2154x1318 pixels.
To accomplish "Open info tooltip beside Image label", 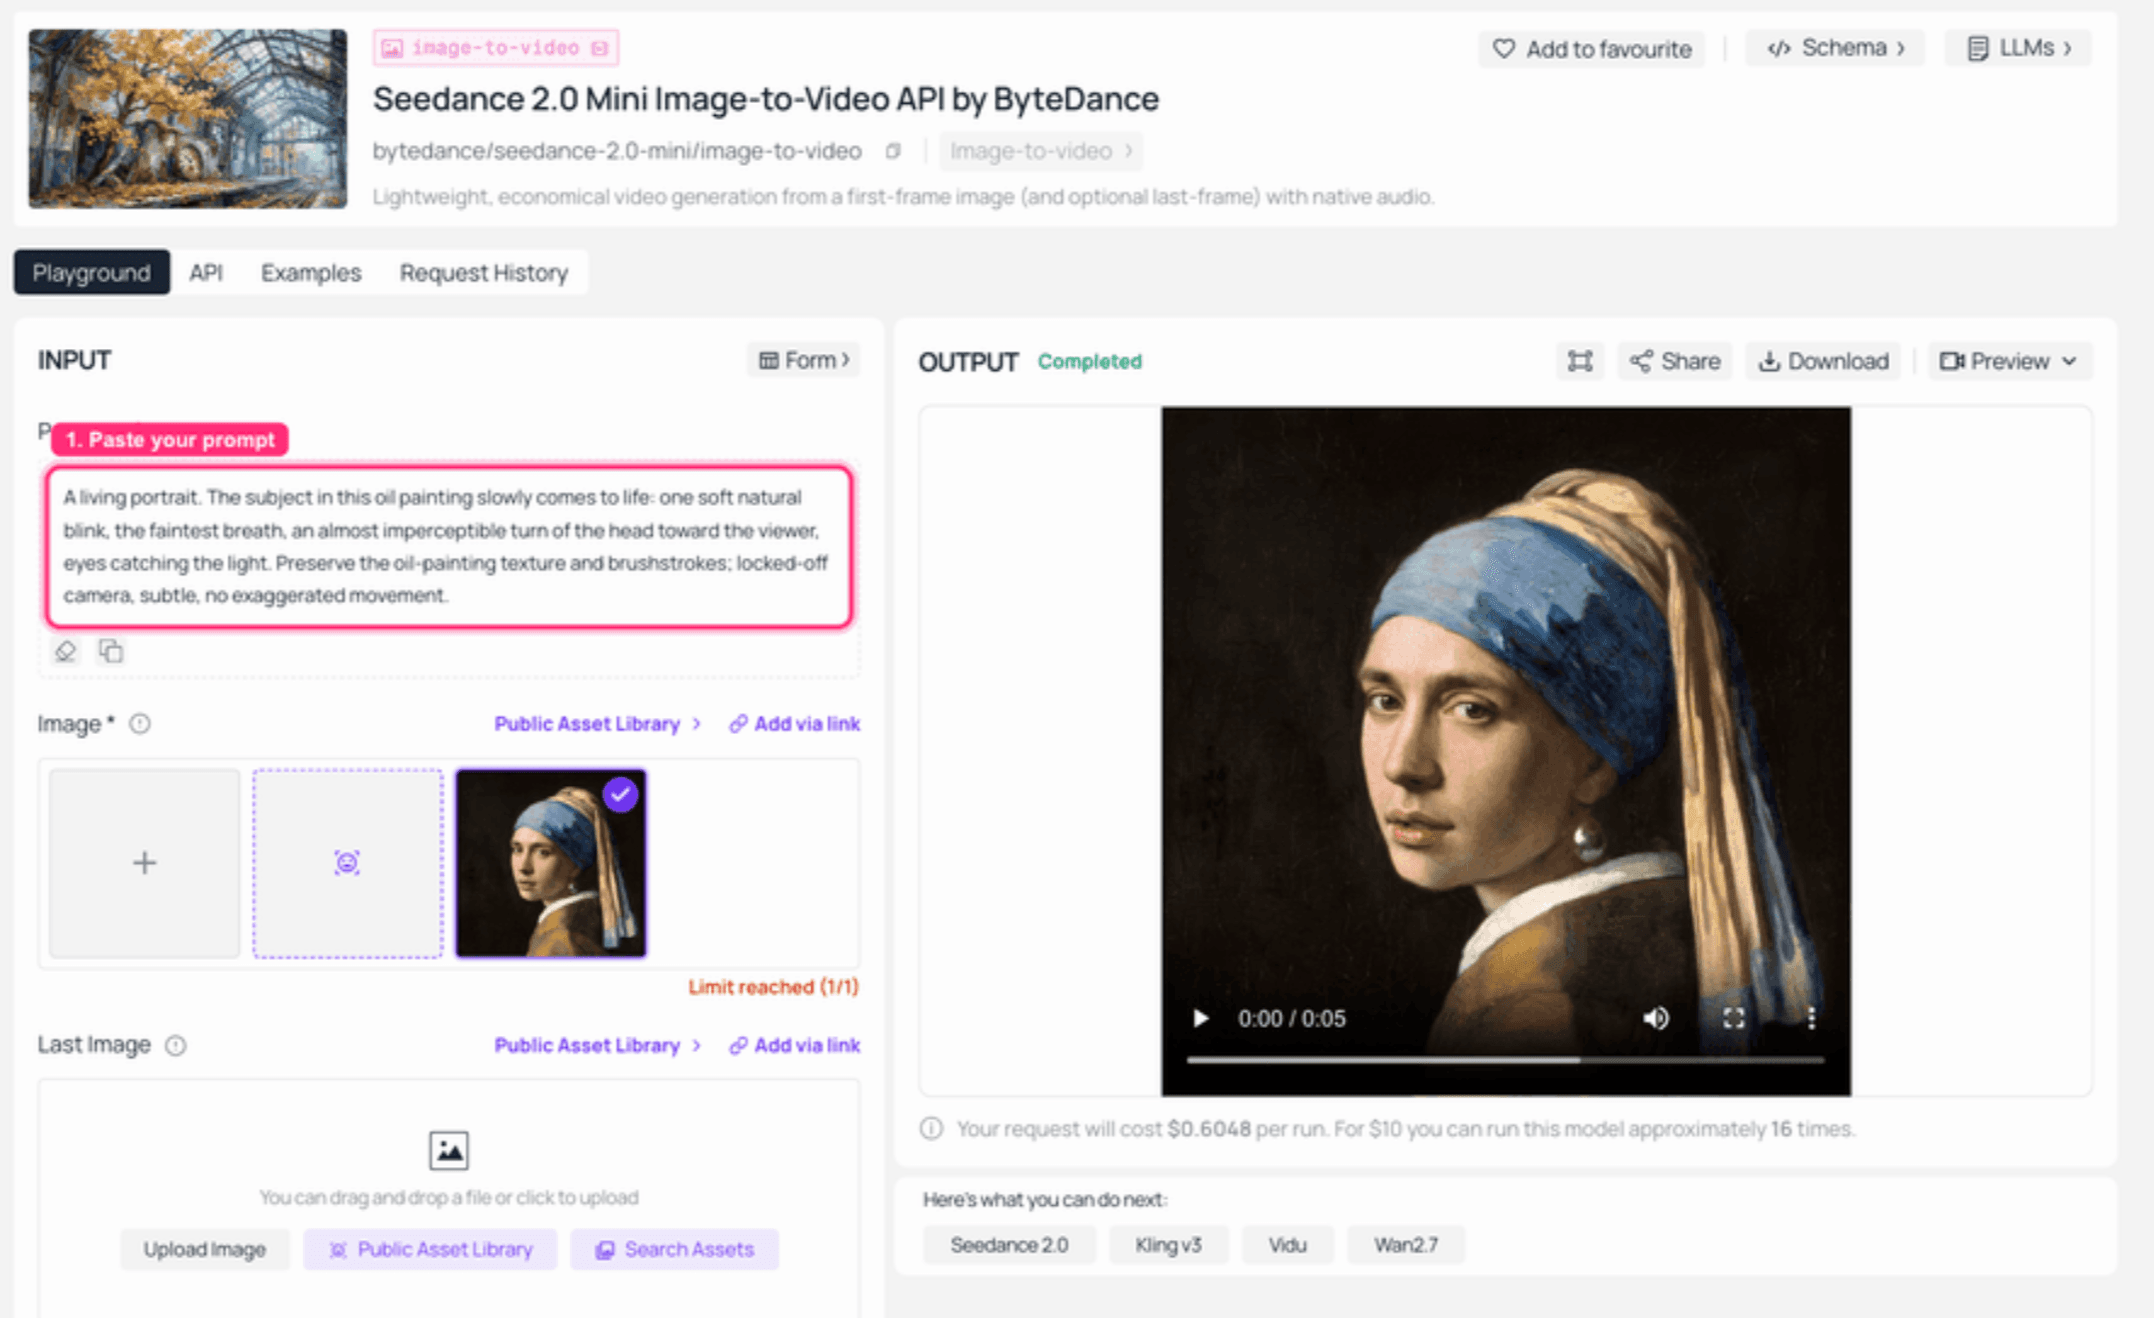I will 140,723.
